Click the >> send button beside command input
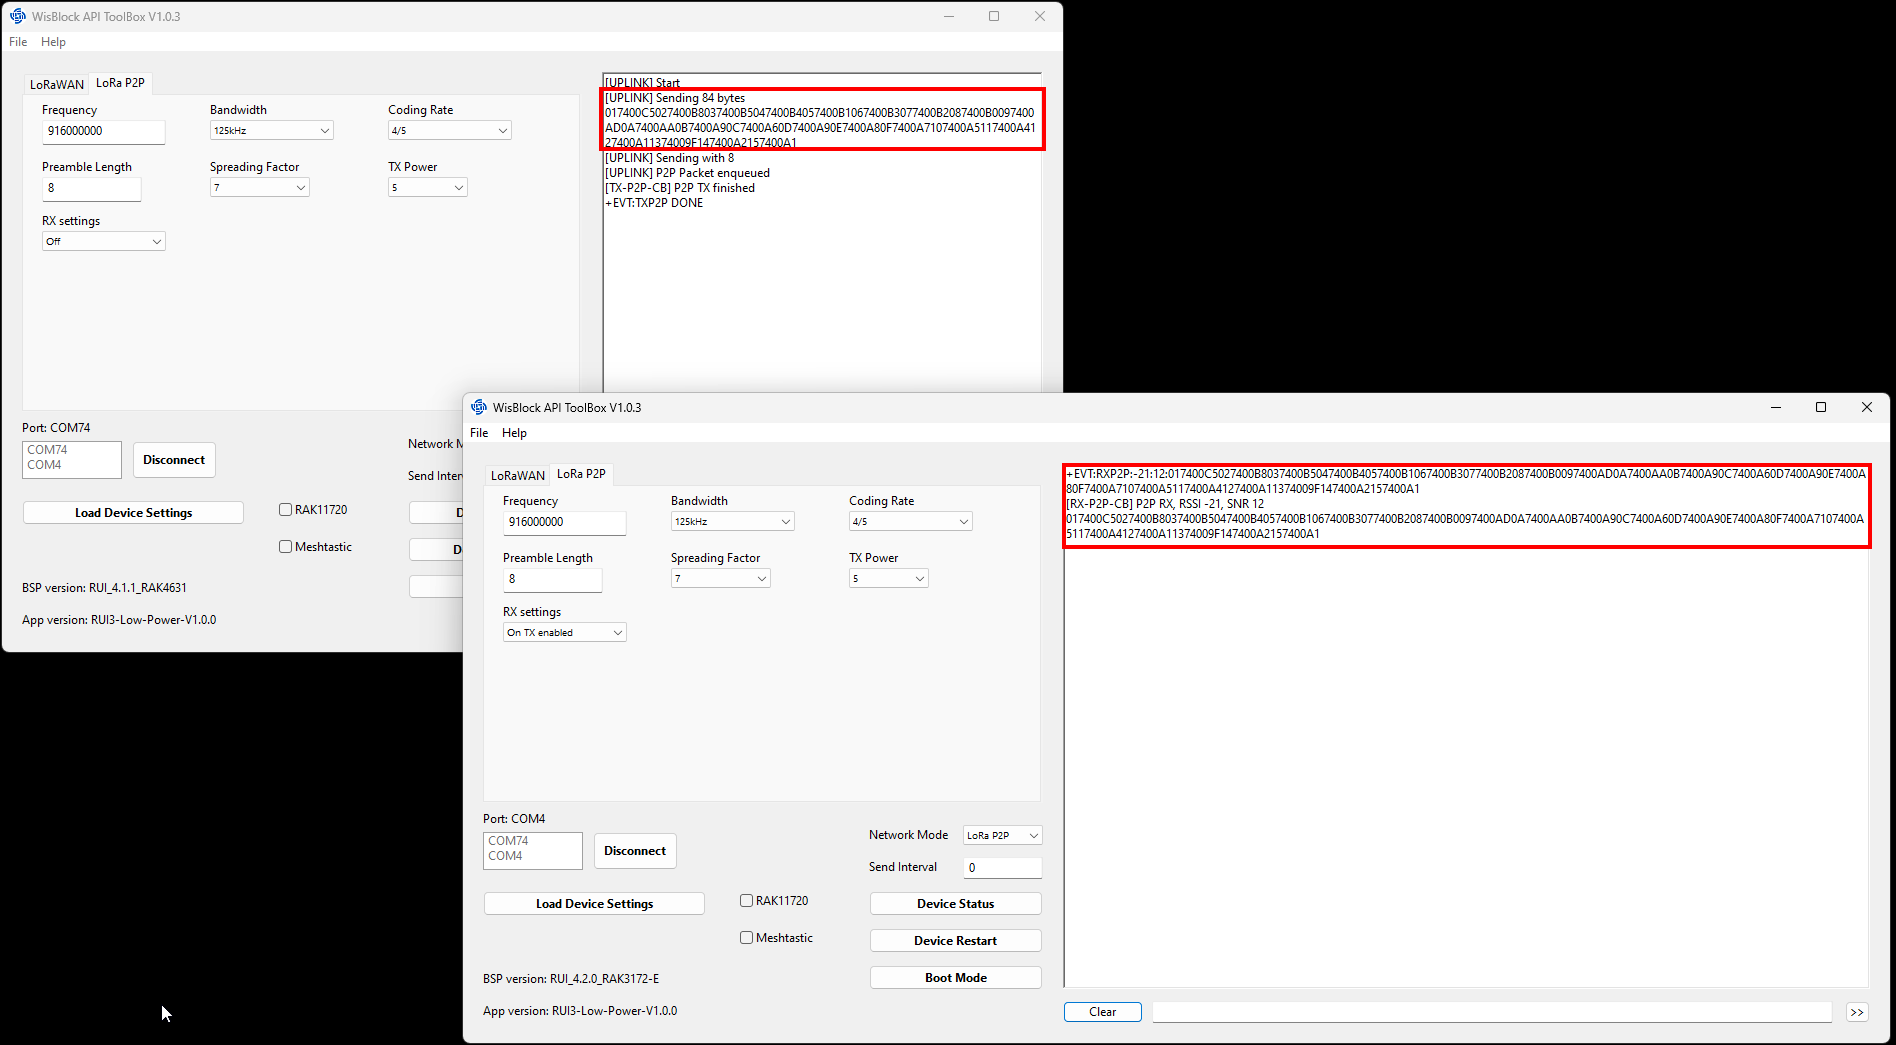The width and height of the screenshot is (1896, 1045). coord(1856,1012)
